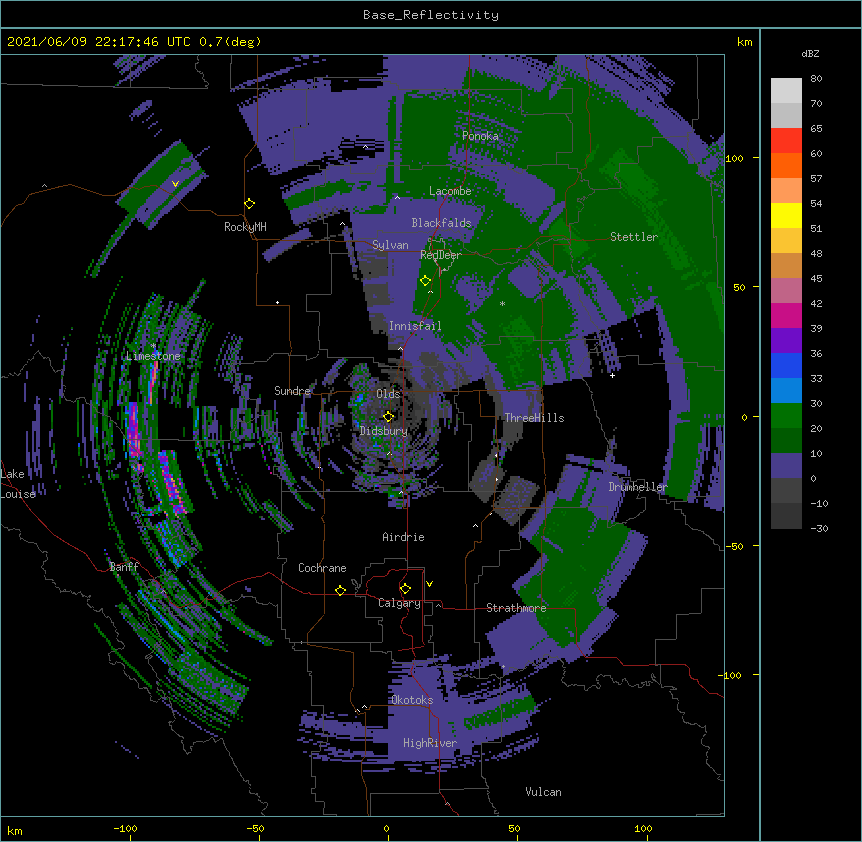This screenshot has width=862, height=842.
Task: Click the Drumheller city label
Action: pyautogui.click(x=638, y=487)
